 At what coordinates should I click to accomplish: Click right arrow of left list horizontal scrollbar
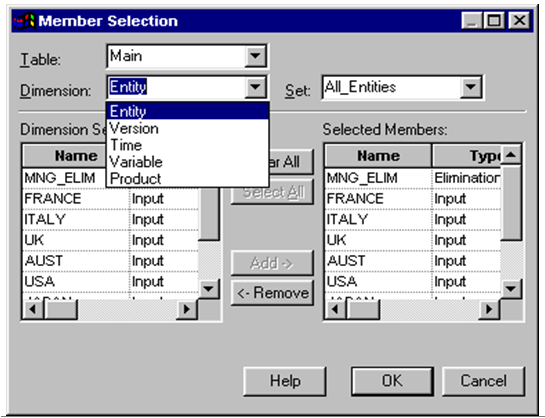pos(187,309)
